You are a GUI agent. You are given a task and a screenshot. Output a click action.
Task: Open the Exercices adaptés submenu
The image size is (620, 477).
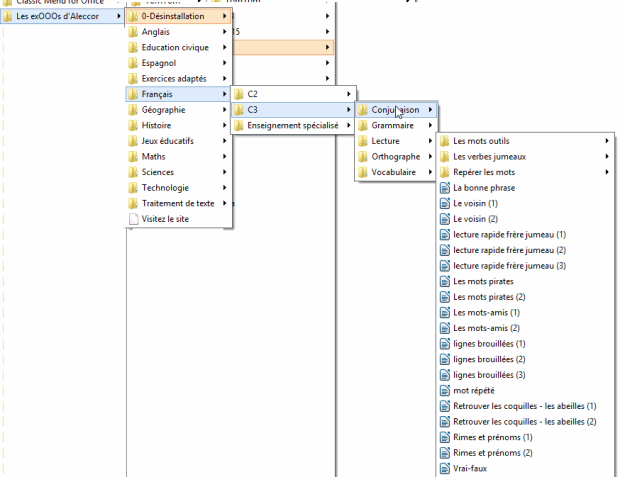point(179,79)
